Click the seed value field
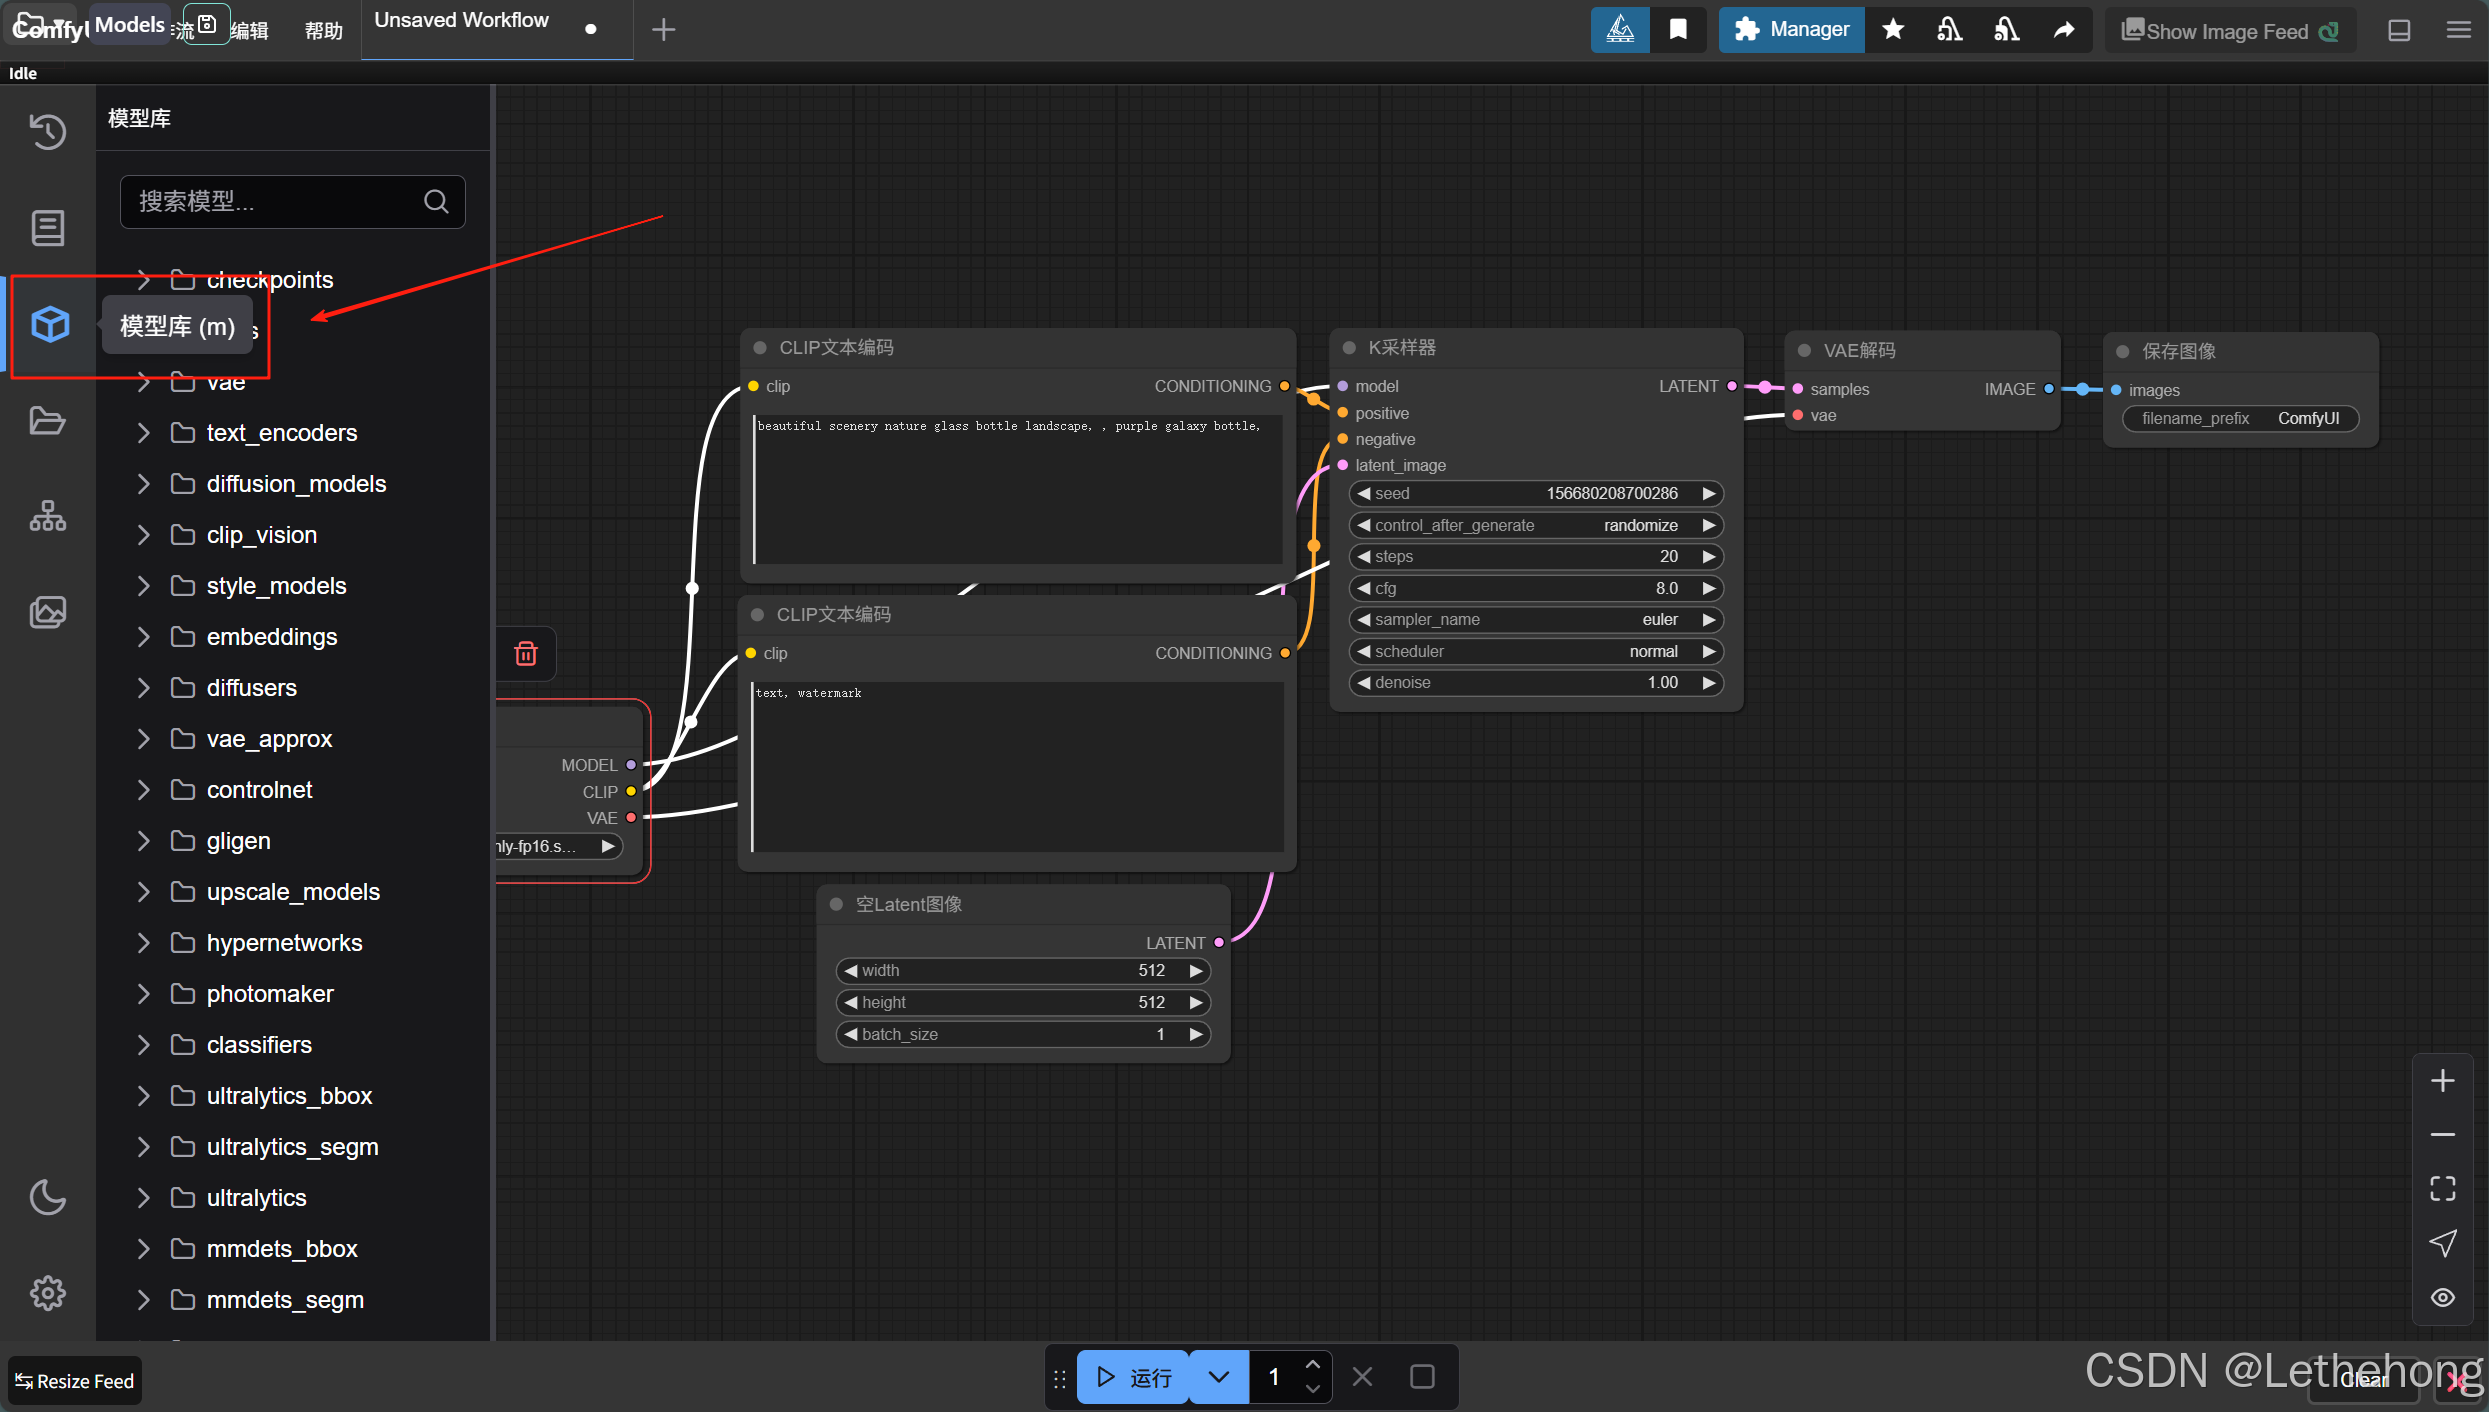Viewport: 2489px width, 1412px height. [1535, 493]
